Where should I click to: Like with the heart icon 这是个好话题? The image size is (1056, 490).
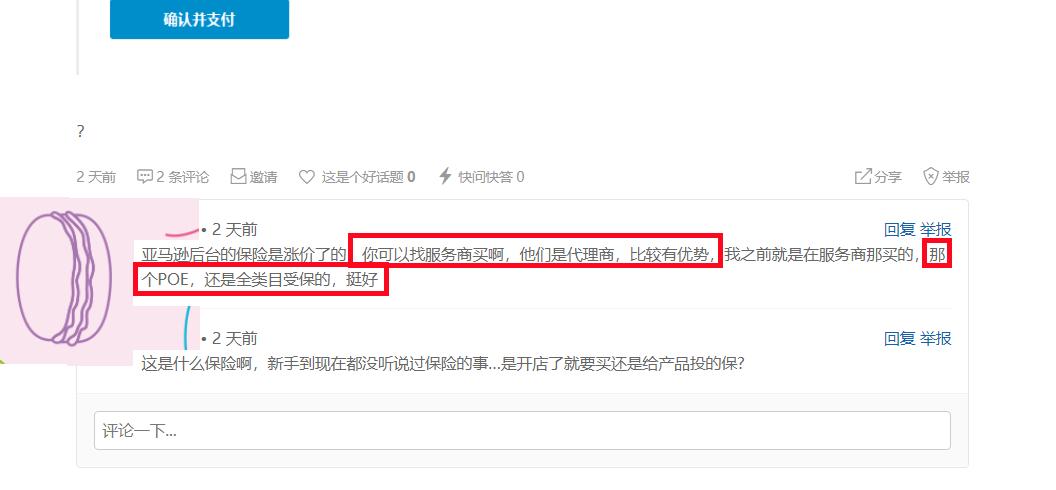pos(306,177)
